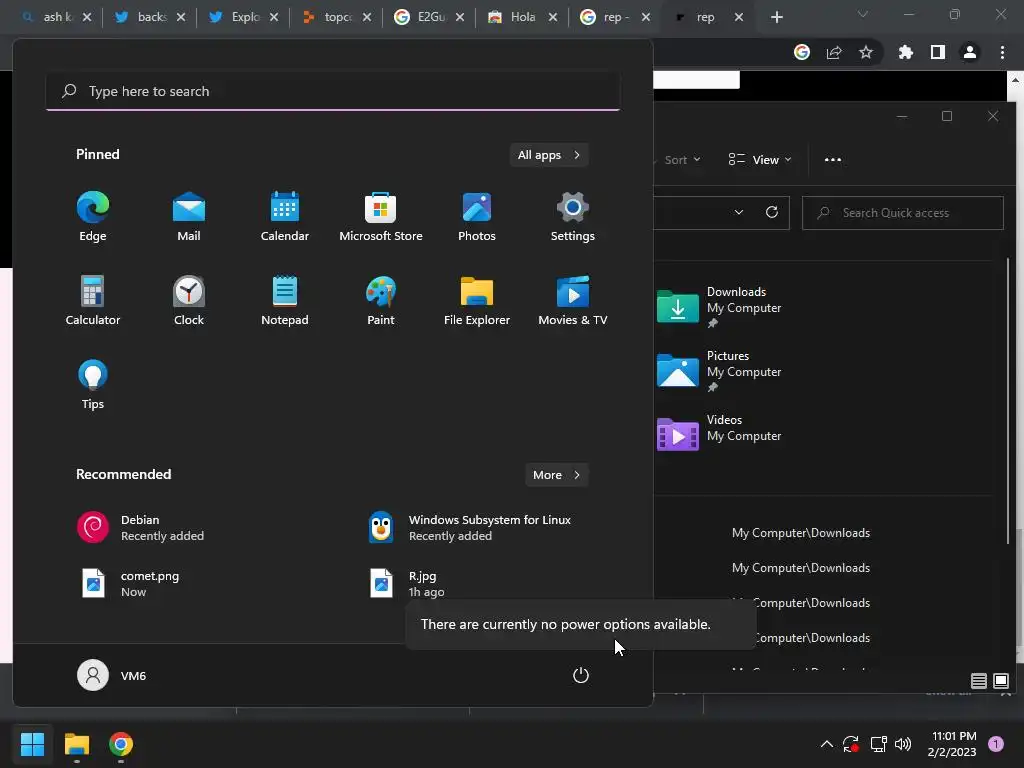Launch the Photos app
This screenshot has width=1024, height=768.
pyautogui.click(x=477, y=217)
